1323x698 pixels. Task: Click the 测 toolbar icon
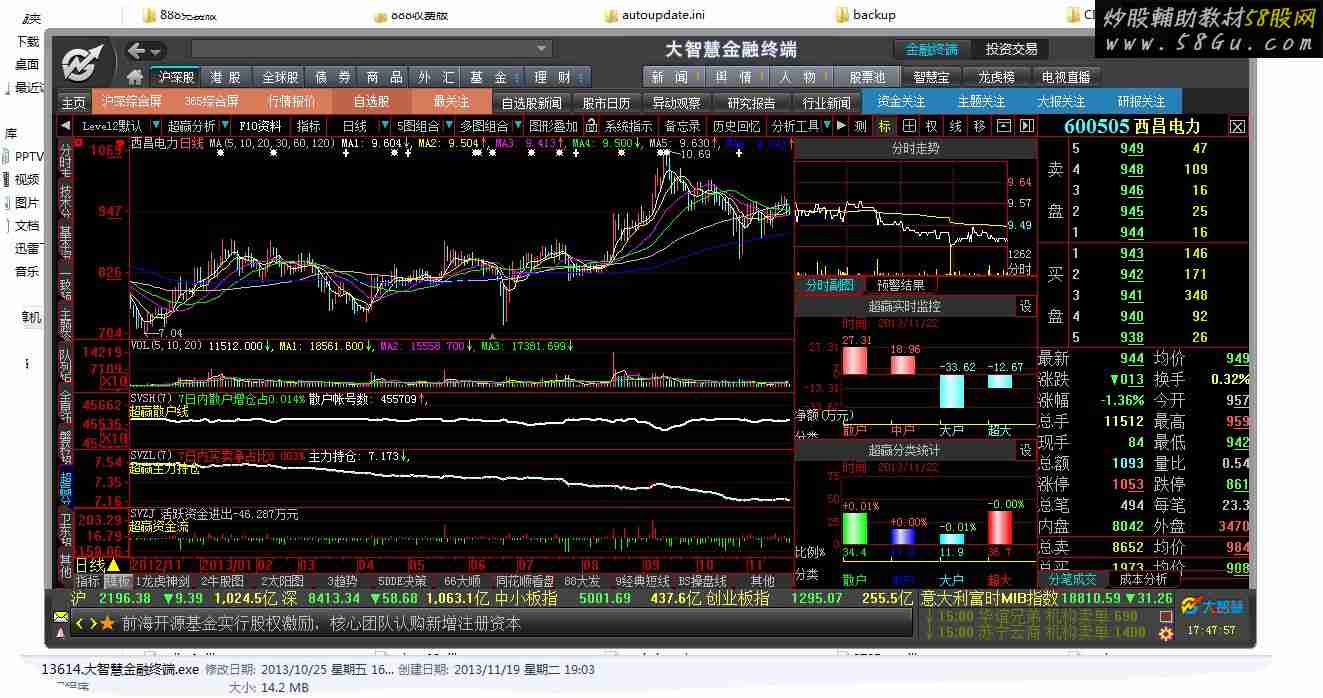click(860, 126)
